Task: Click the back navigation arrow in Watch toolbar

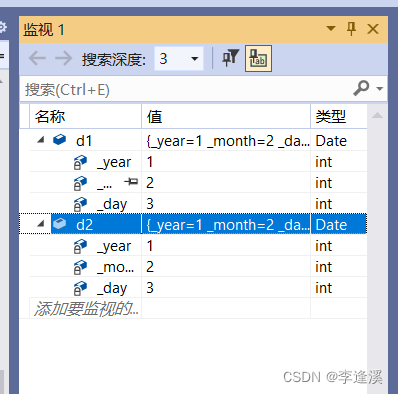Action: pos(37,59)
